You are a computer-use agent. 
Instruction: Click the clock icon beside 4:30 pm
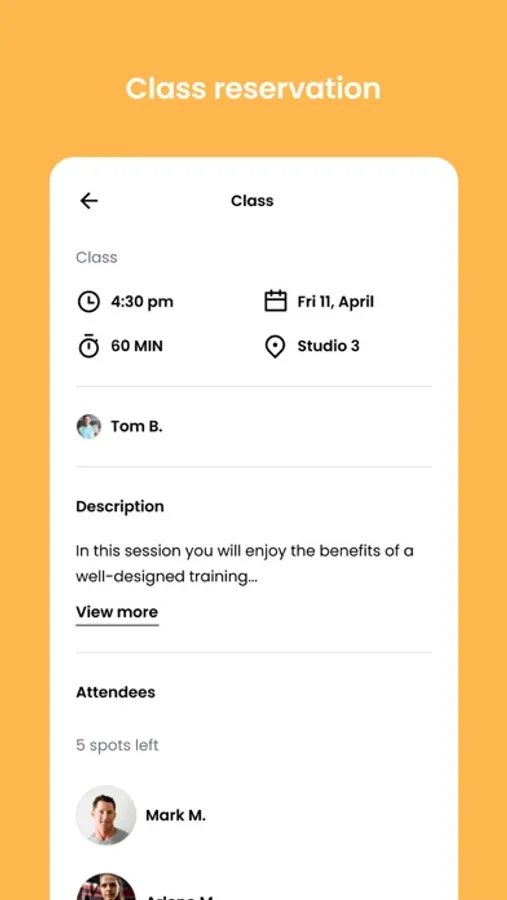[88, 302]
